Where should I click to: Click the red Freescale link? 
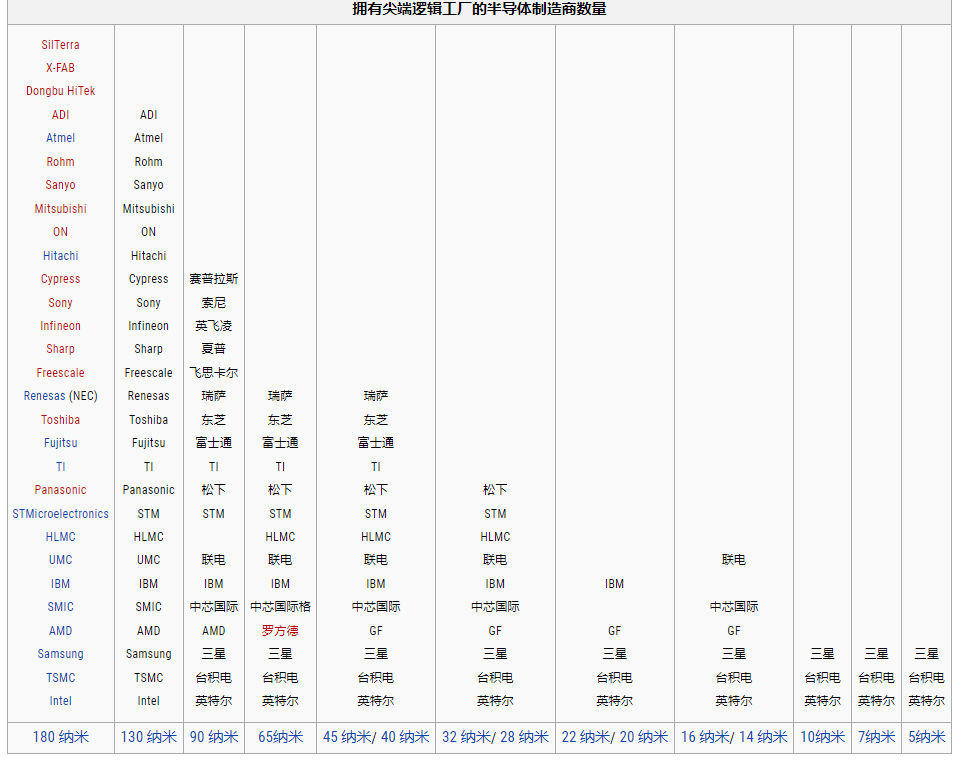60,372
